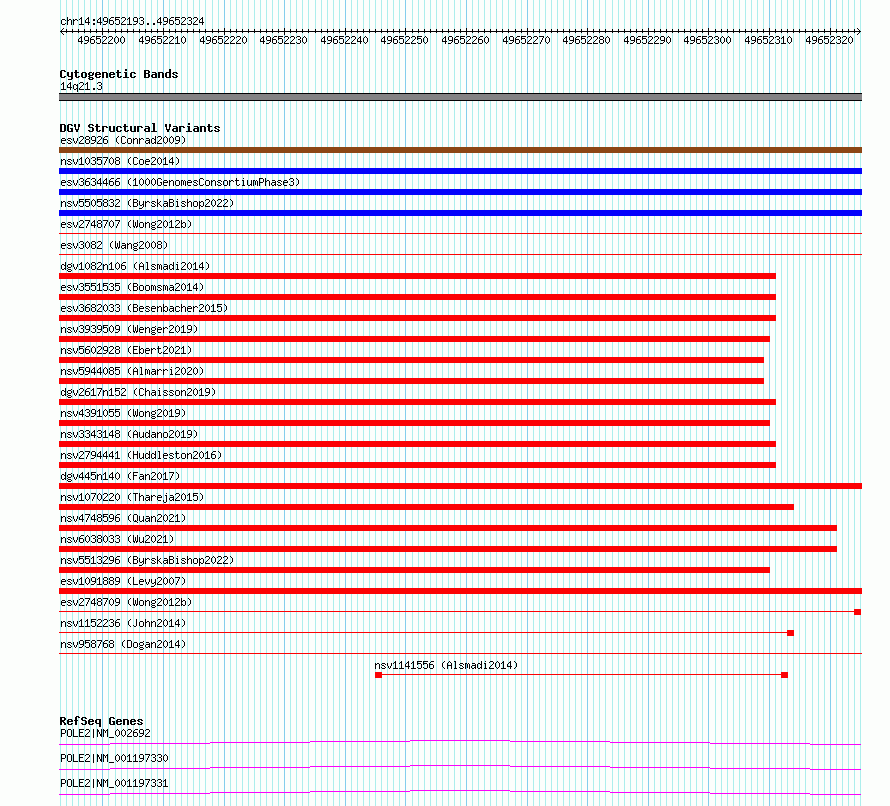Screen dimensions: 890x806
Task: Select nsv5944085 (Almarri2020) label
Action: pos(132,371)
